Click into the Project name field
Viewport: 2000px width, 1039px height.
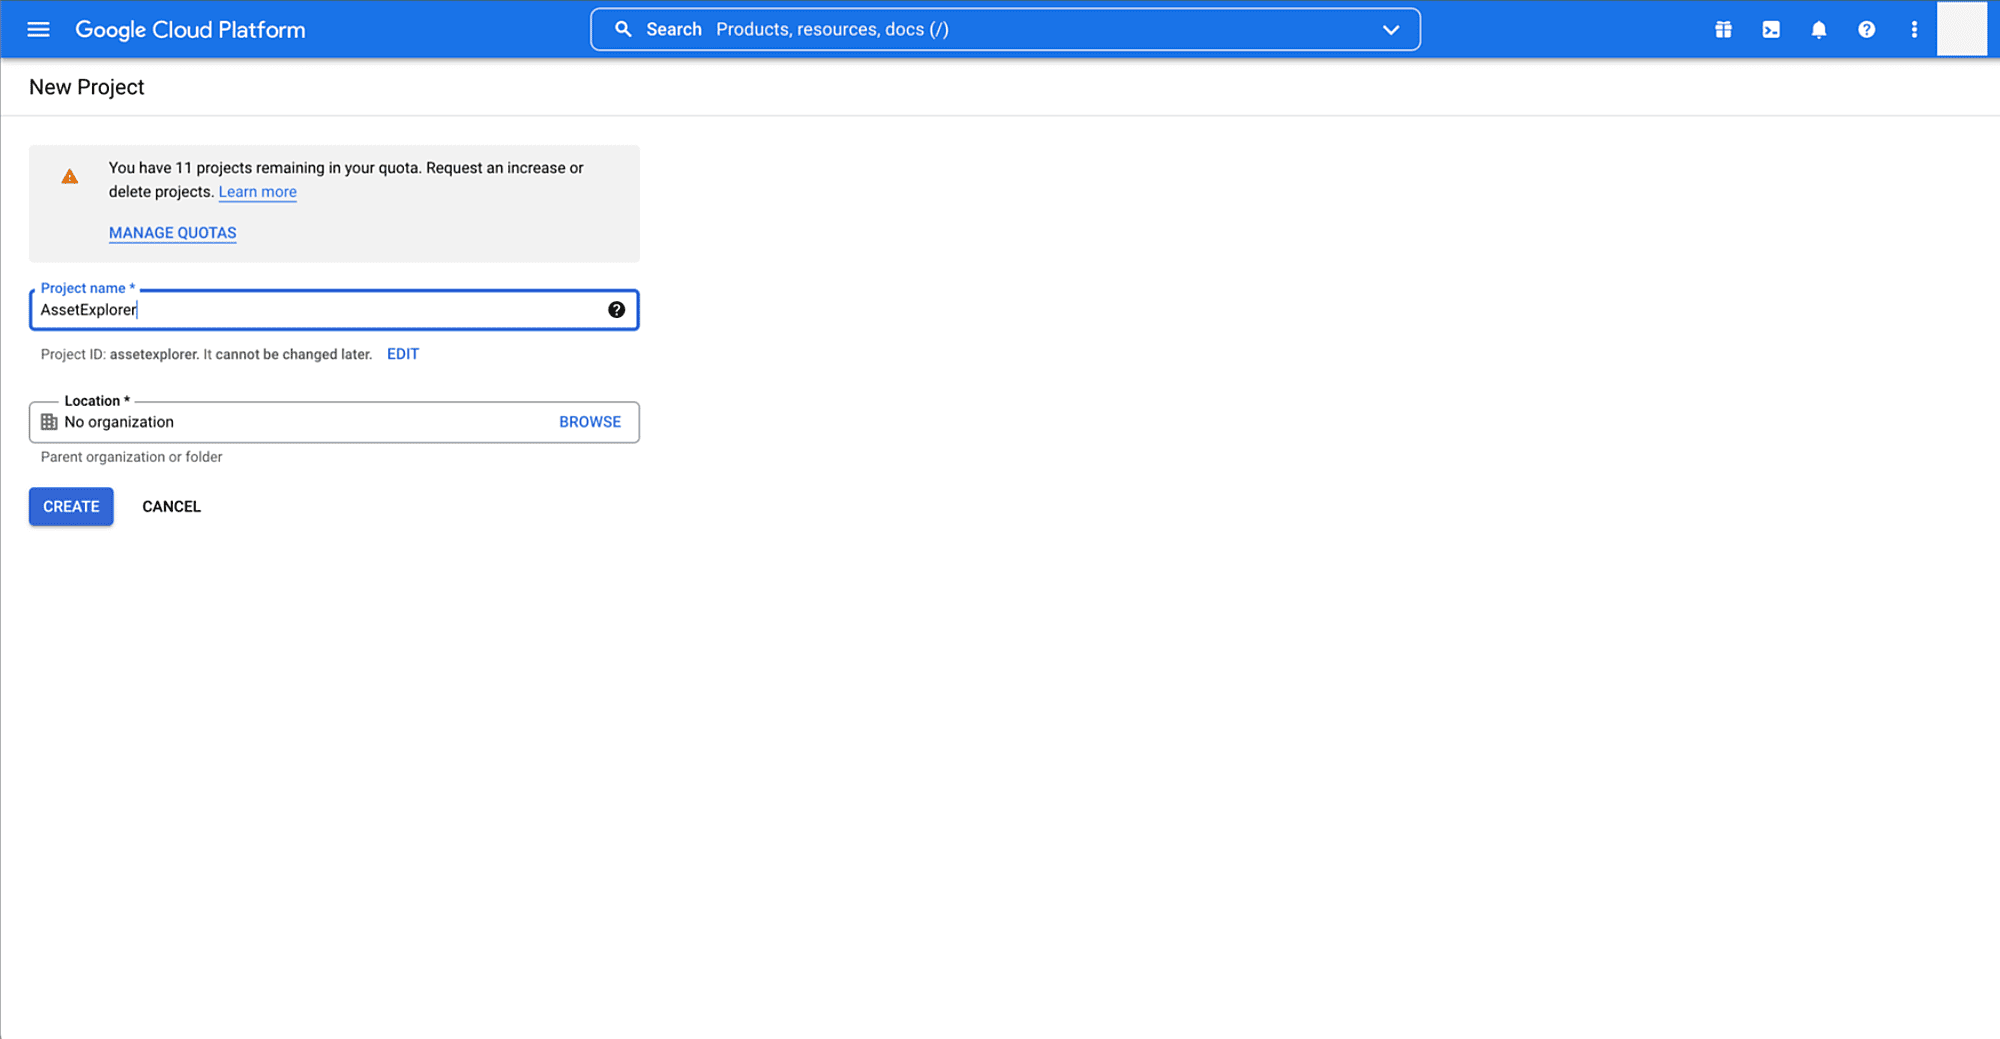(x=334, y=310)
